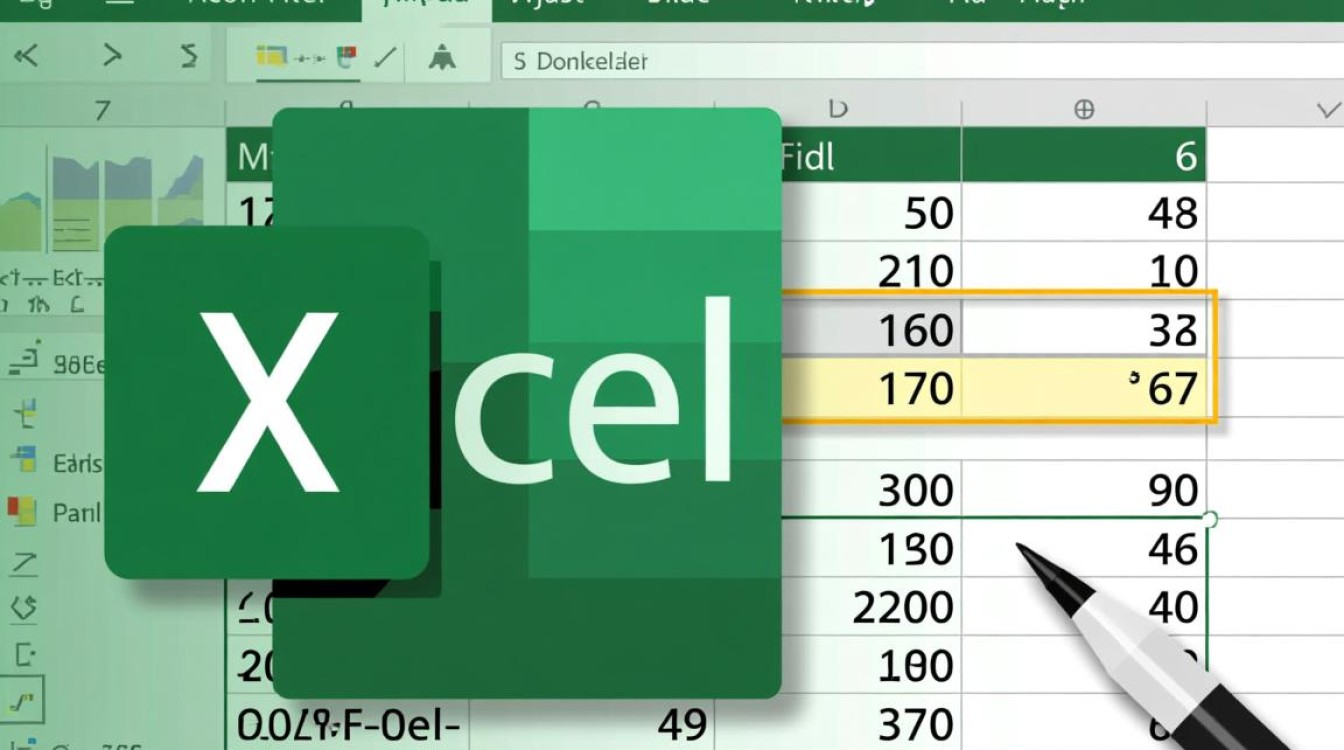The height and width of the screenshot is (750, 1344).
Task: Click the diagonal slash toolbar icon
Action: click(x=386, y=57)
